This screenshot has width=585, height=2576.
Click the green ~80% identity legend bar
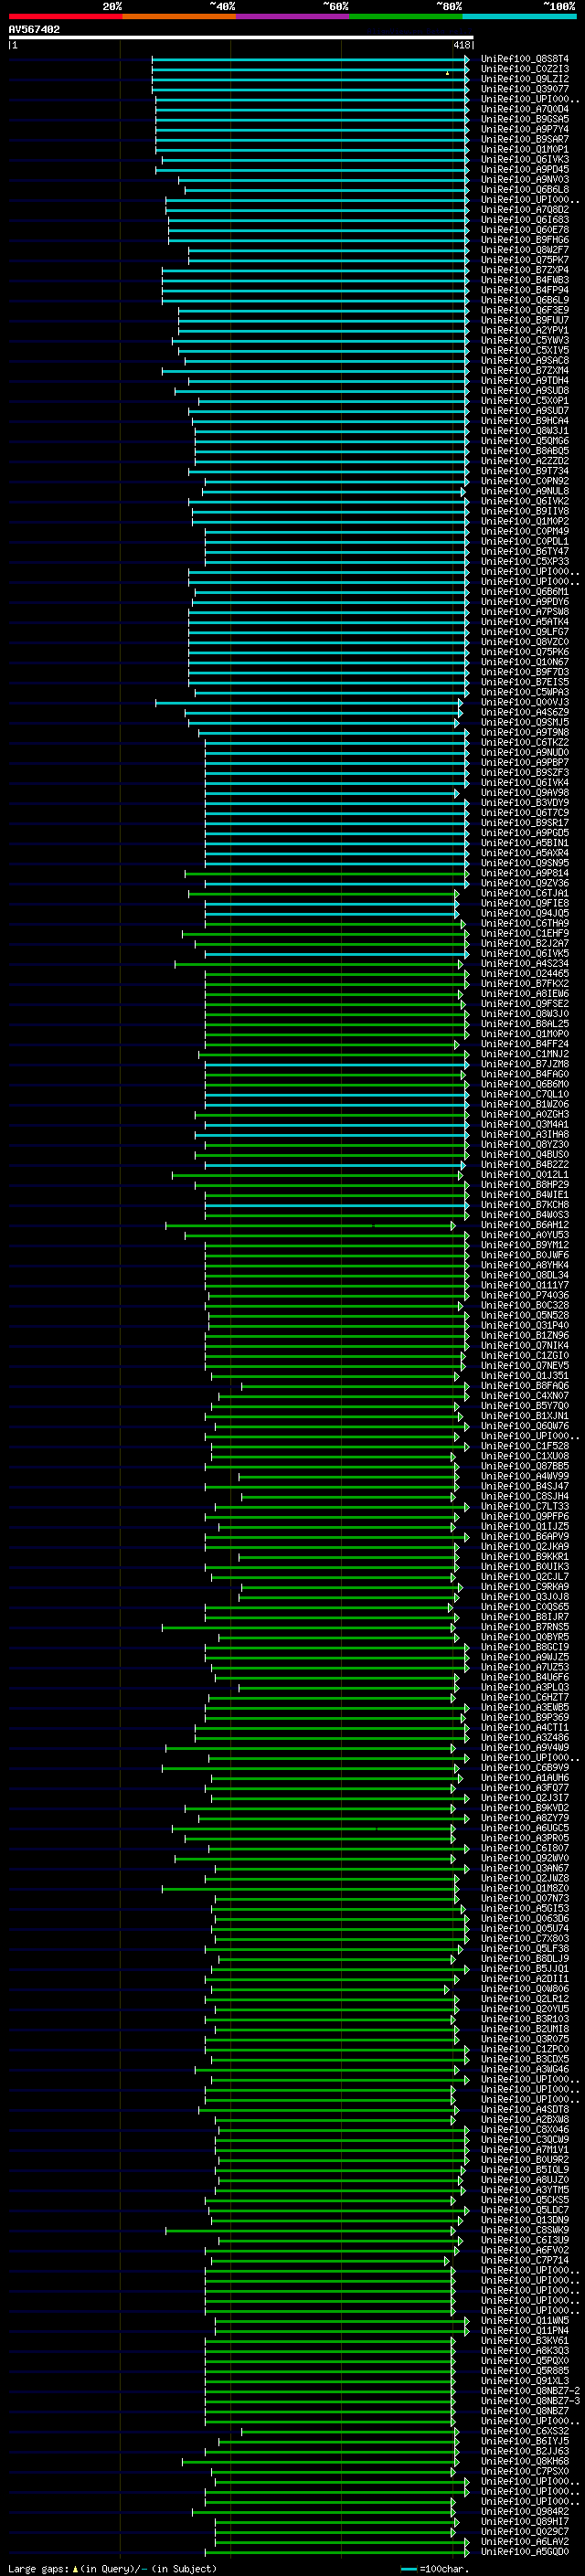406,16
